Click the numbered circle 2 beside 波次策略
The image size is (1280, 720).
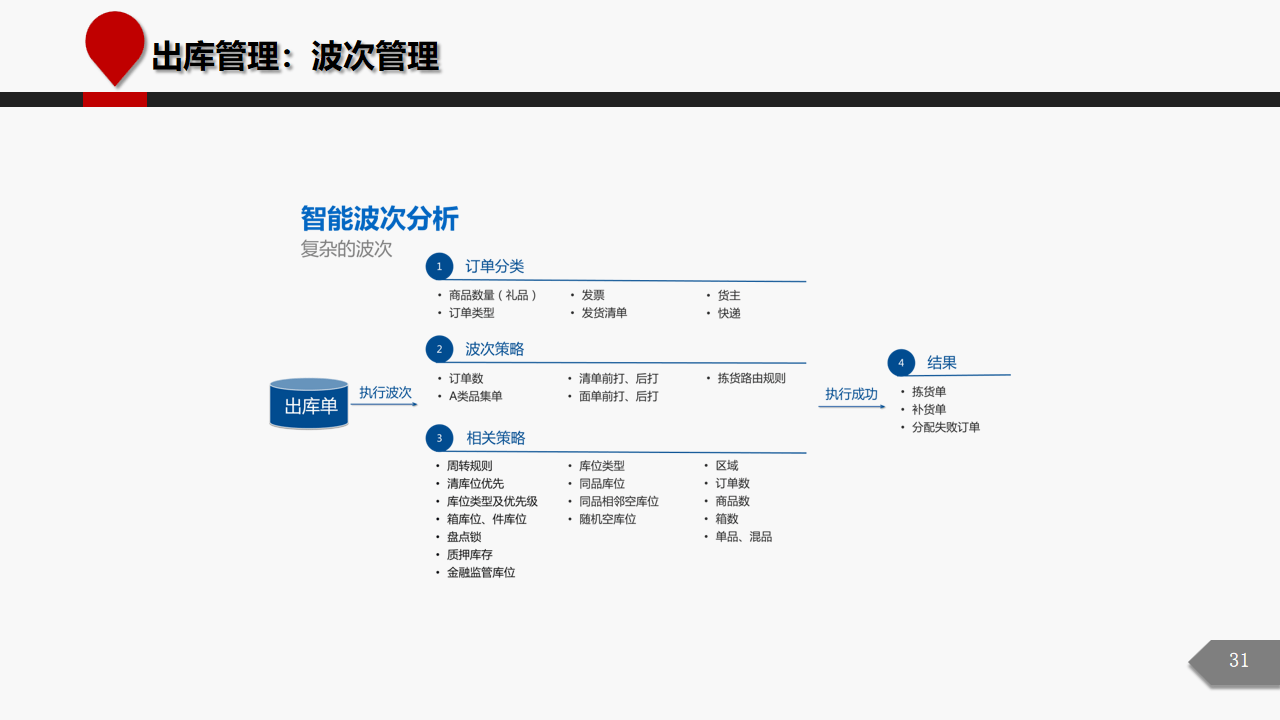tap(439, 349)
